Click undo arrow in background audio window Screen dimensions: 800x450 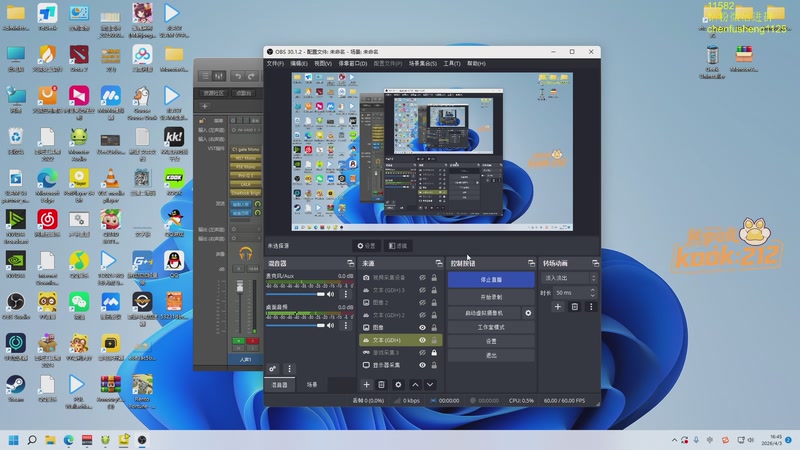click(238, 76)
